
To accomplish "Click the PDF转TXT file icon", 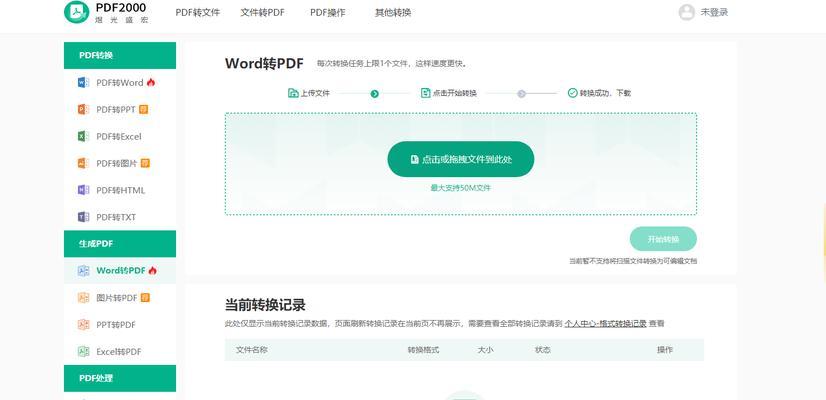I will [83, 217].
